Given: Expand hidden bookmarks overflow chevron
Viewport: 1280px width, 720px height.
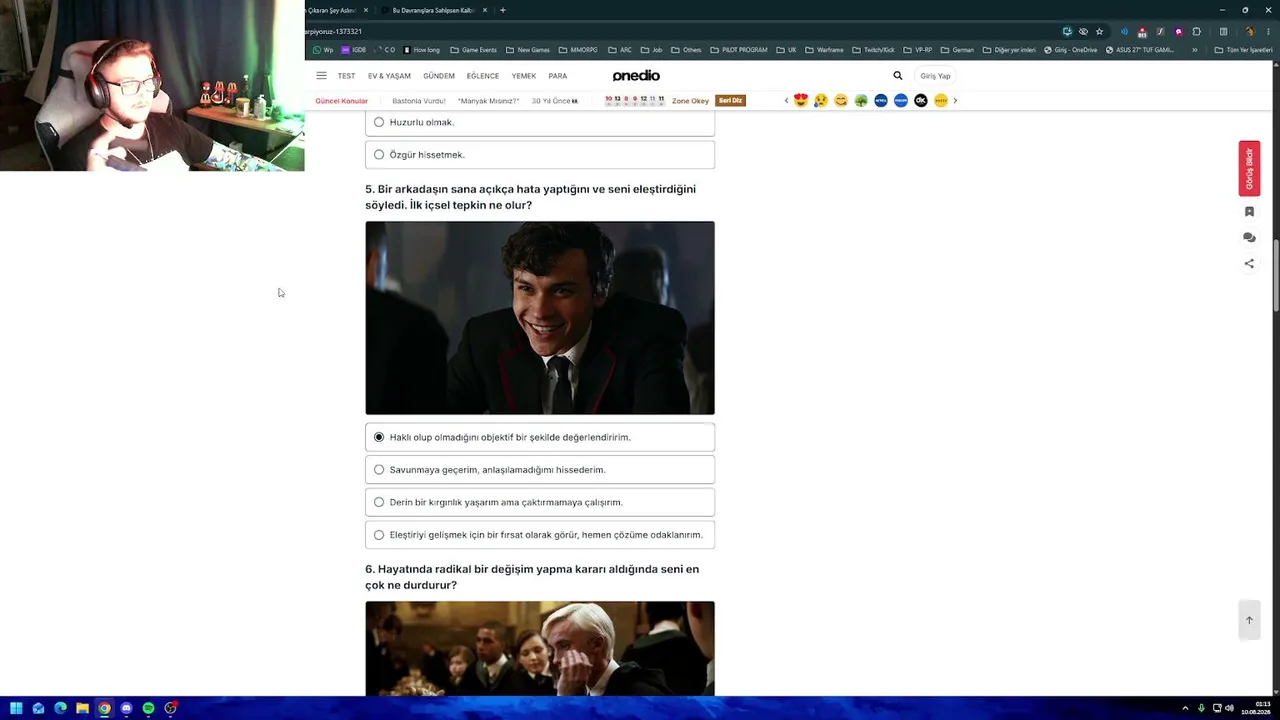Looking at the screenshot, I should coord(1194,50).
